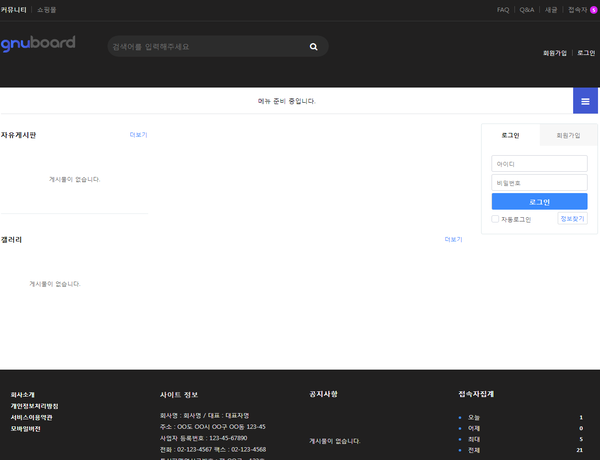Image resolution: width=600 pixels, height=460 pixels.
Task: Click the 아이디 input field
Action: [x=539, y=163]
